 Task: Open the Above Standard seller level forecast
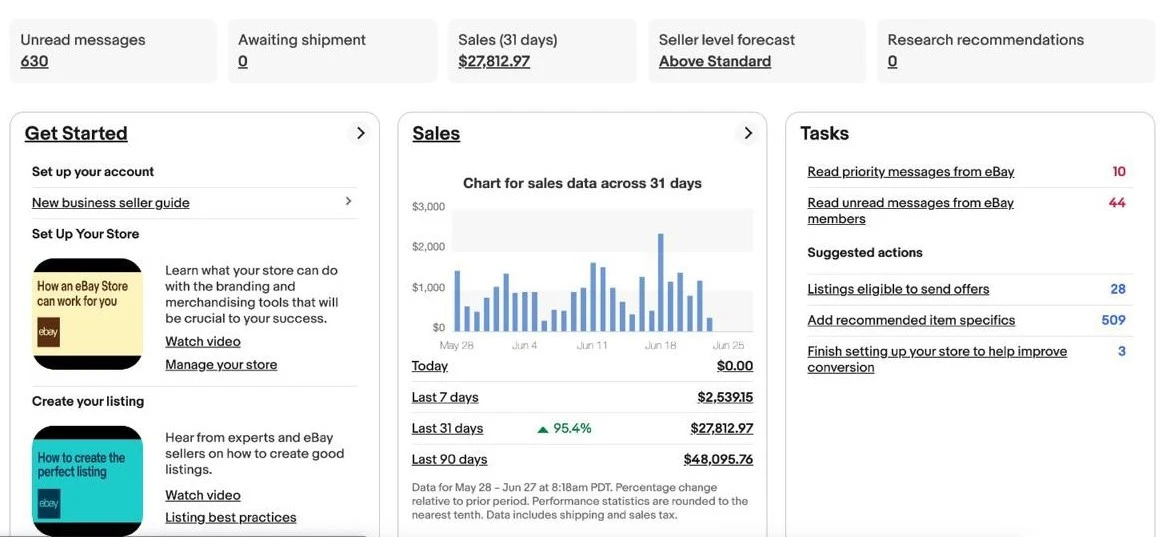pyautogui.click(x=715, y=61)
